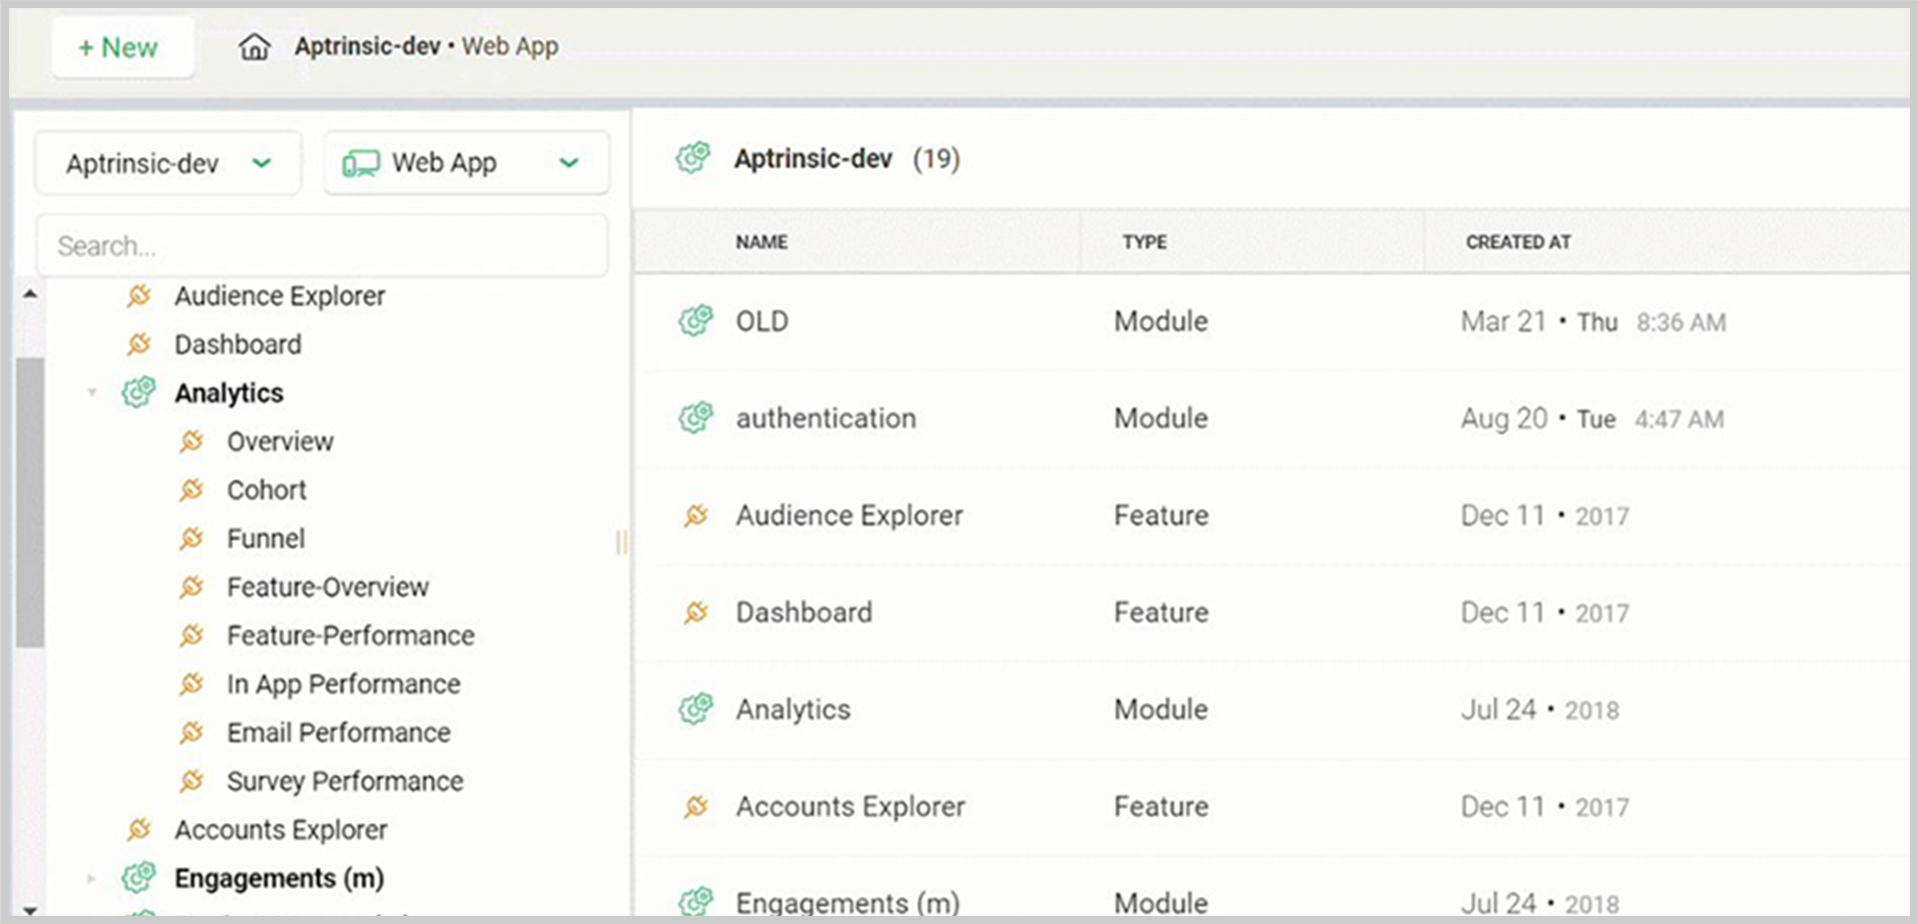Click the module icon beside authentication row
This screenshot has height=924, width=1918.
[x=695, y=418]
